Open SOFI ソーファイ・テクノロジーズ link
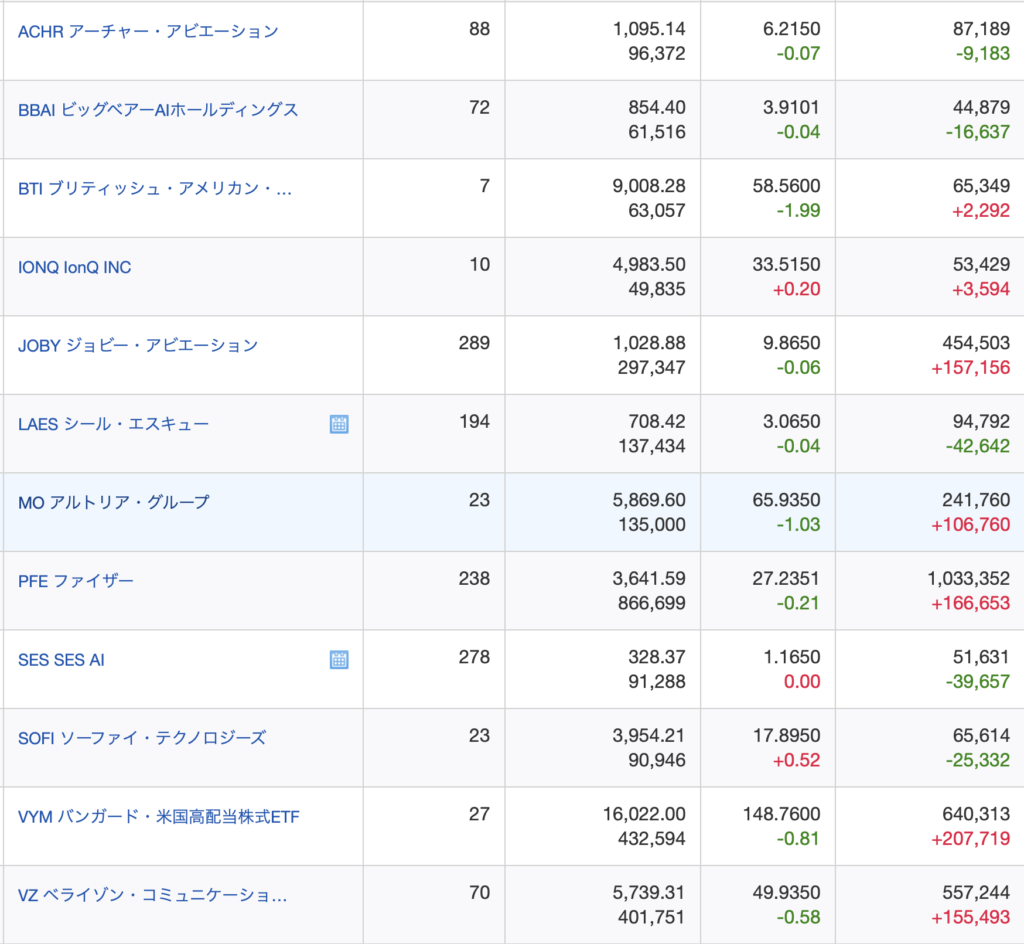Viewport: 1024px width, 944px height. coord(142,738)
